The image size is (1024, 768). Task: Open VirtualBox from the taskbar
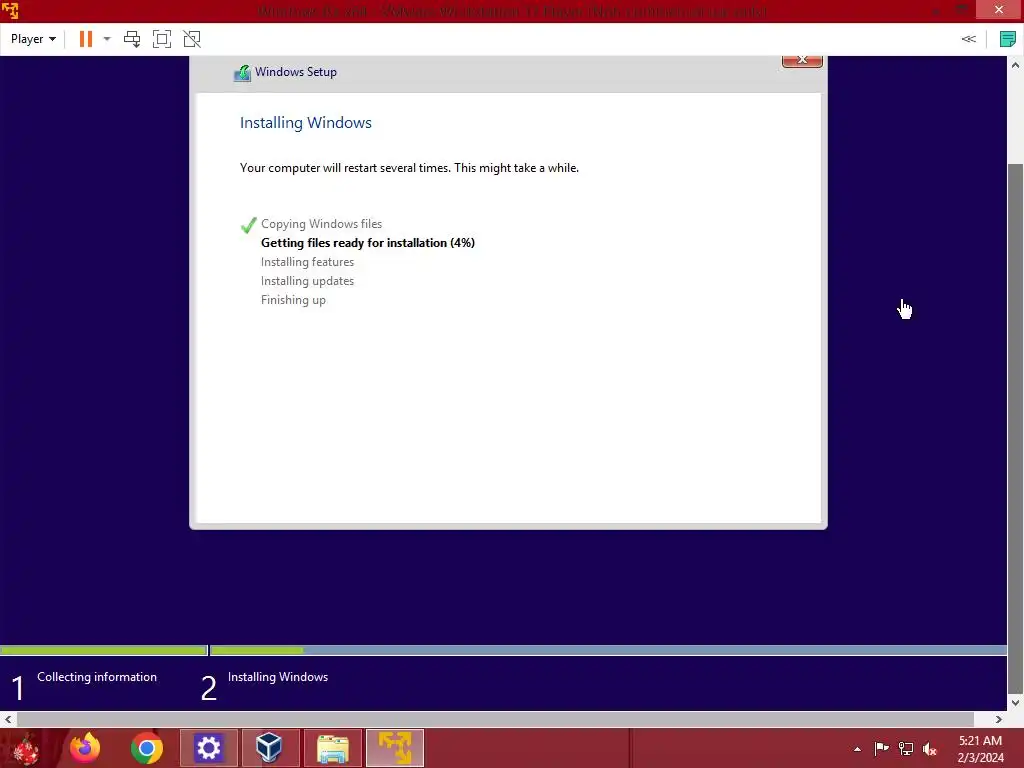269,748
